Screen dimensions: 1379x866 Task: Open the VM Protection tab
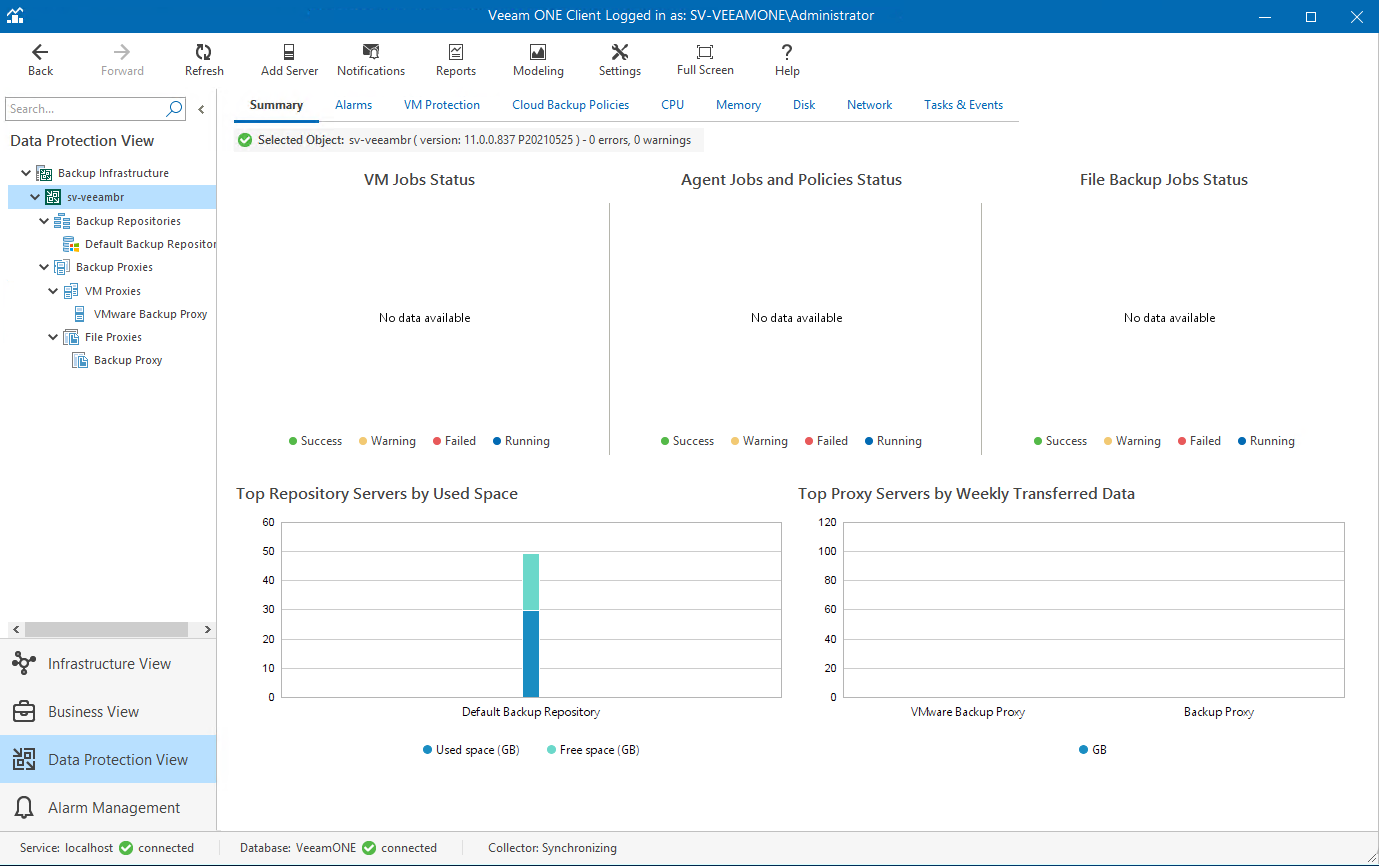pyautogui.click(x=442, y=105)
